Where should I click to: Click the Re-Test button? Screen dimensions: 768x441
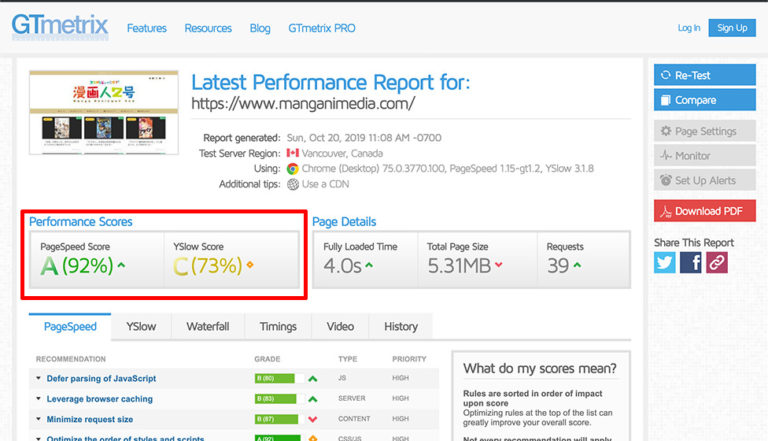point(705,75)
